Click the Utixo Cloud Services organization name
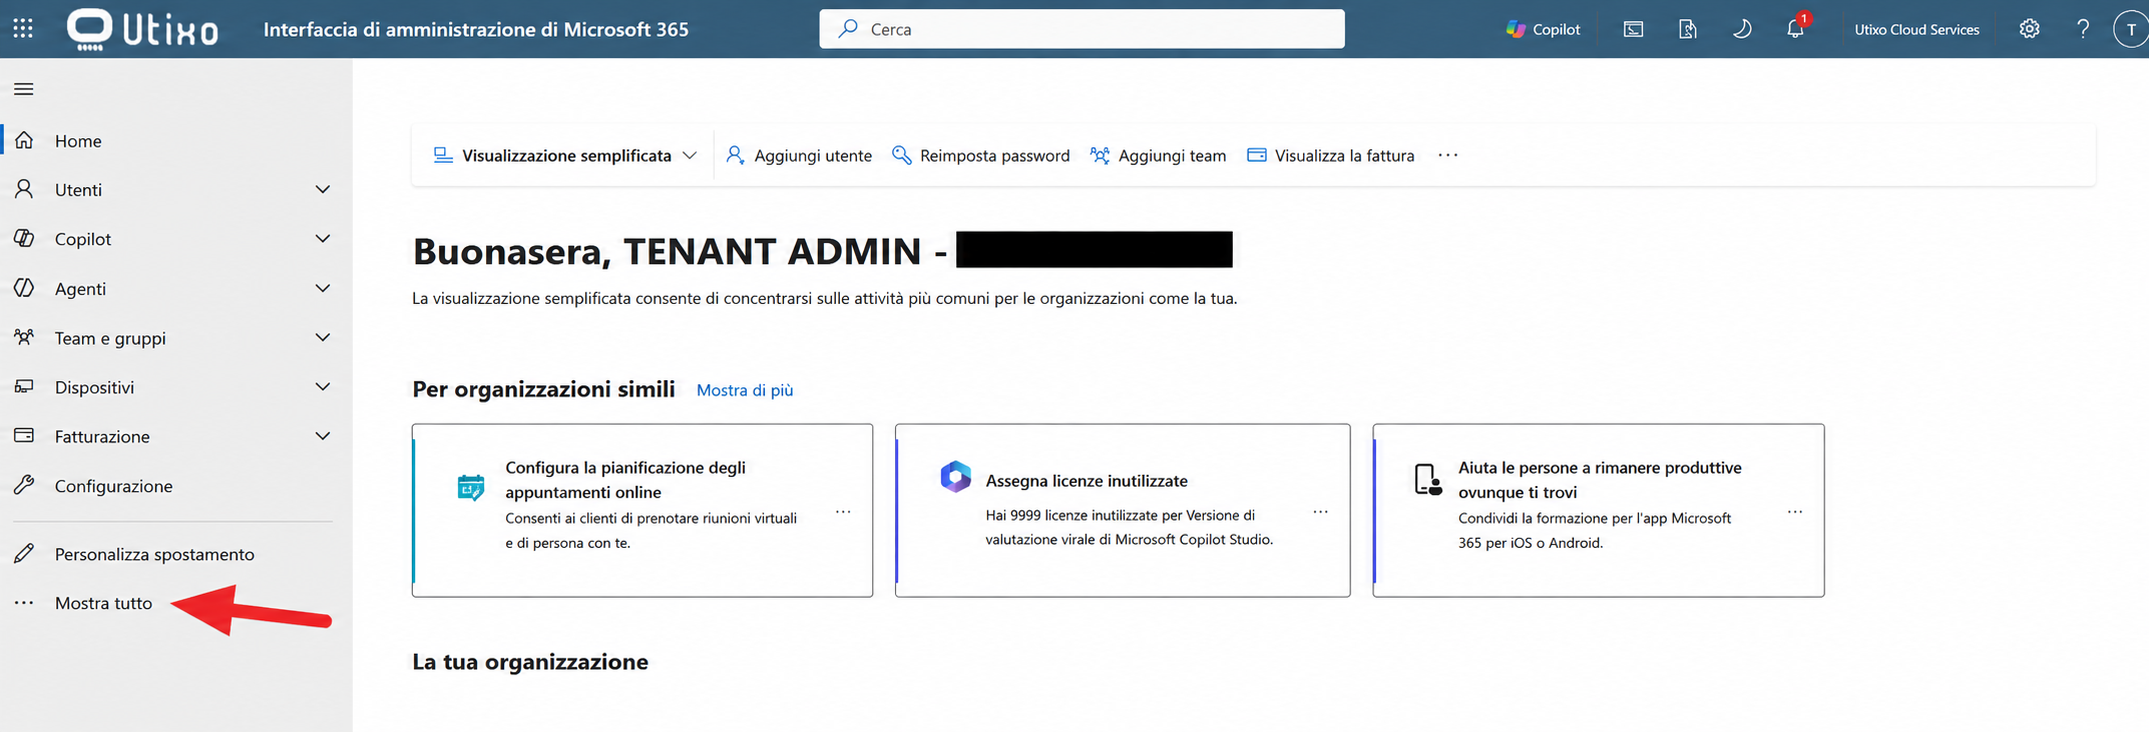The width and height of the screenshot is (2149, 732). (x=1917, y=29)
